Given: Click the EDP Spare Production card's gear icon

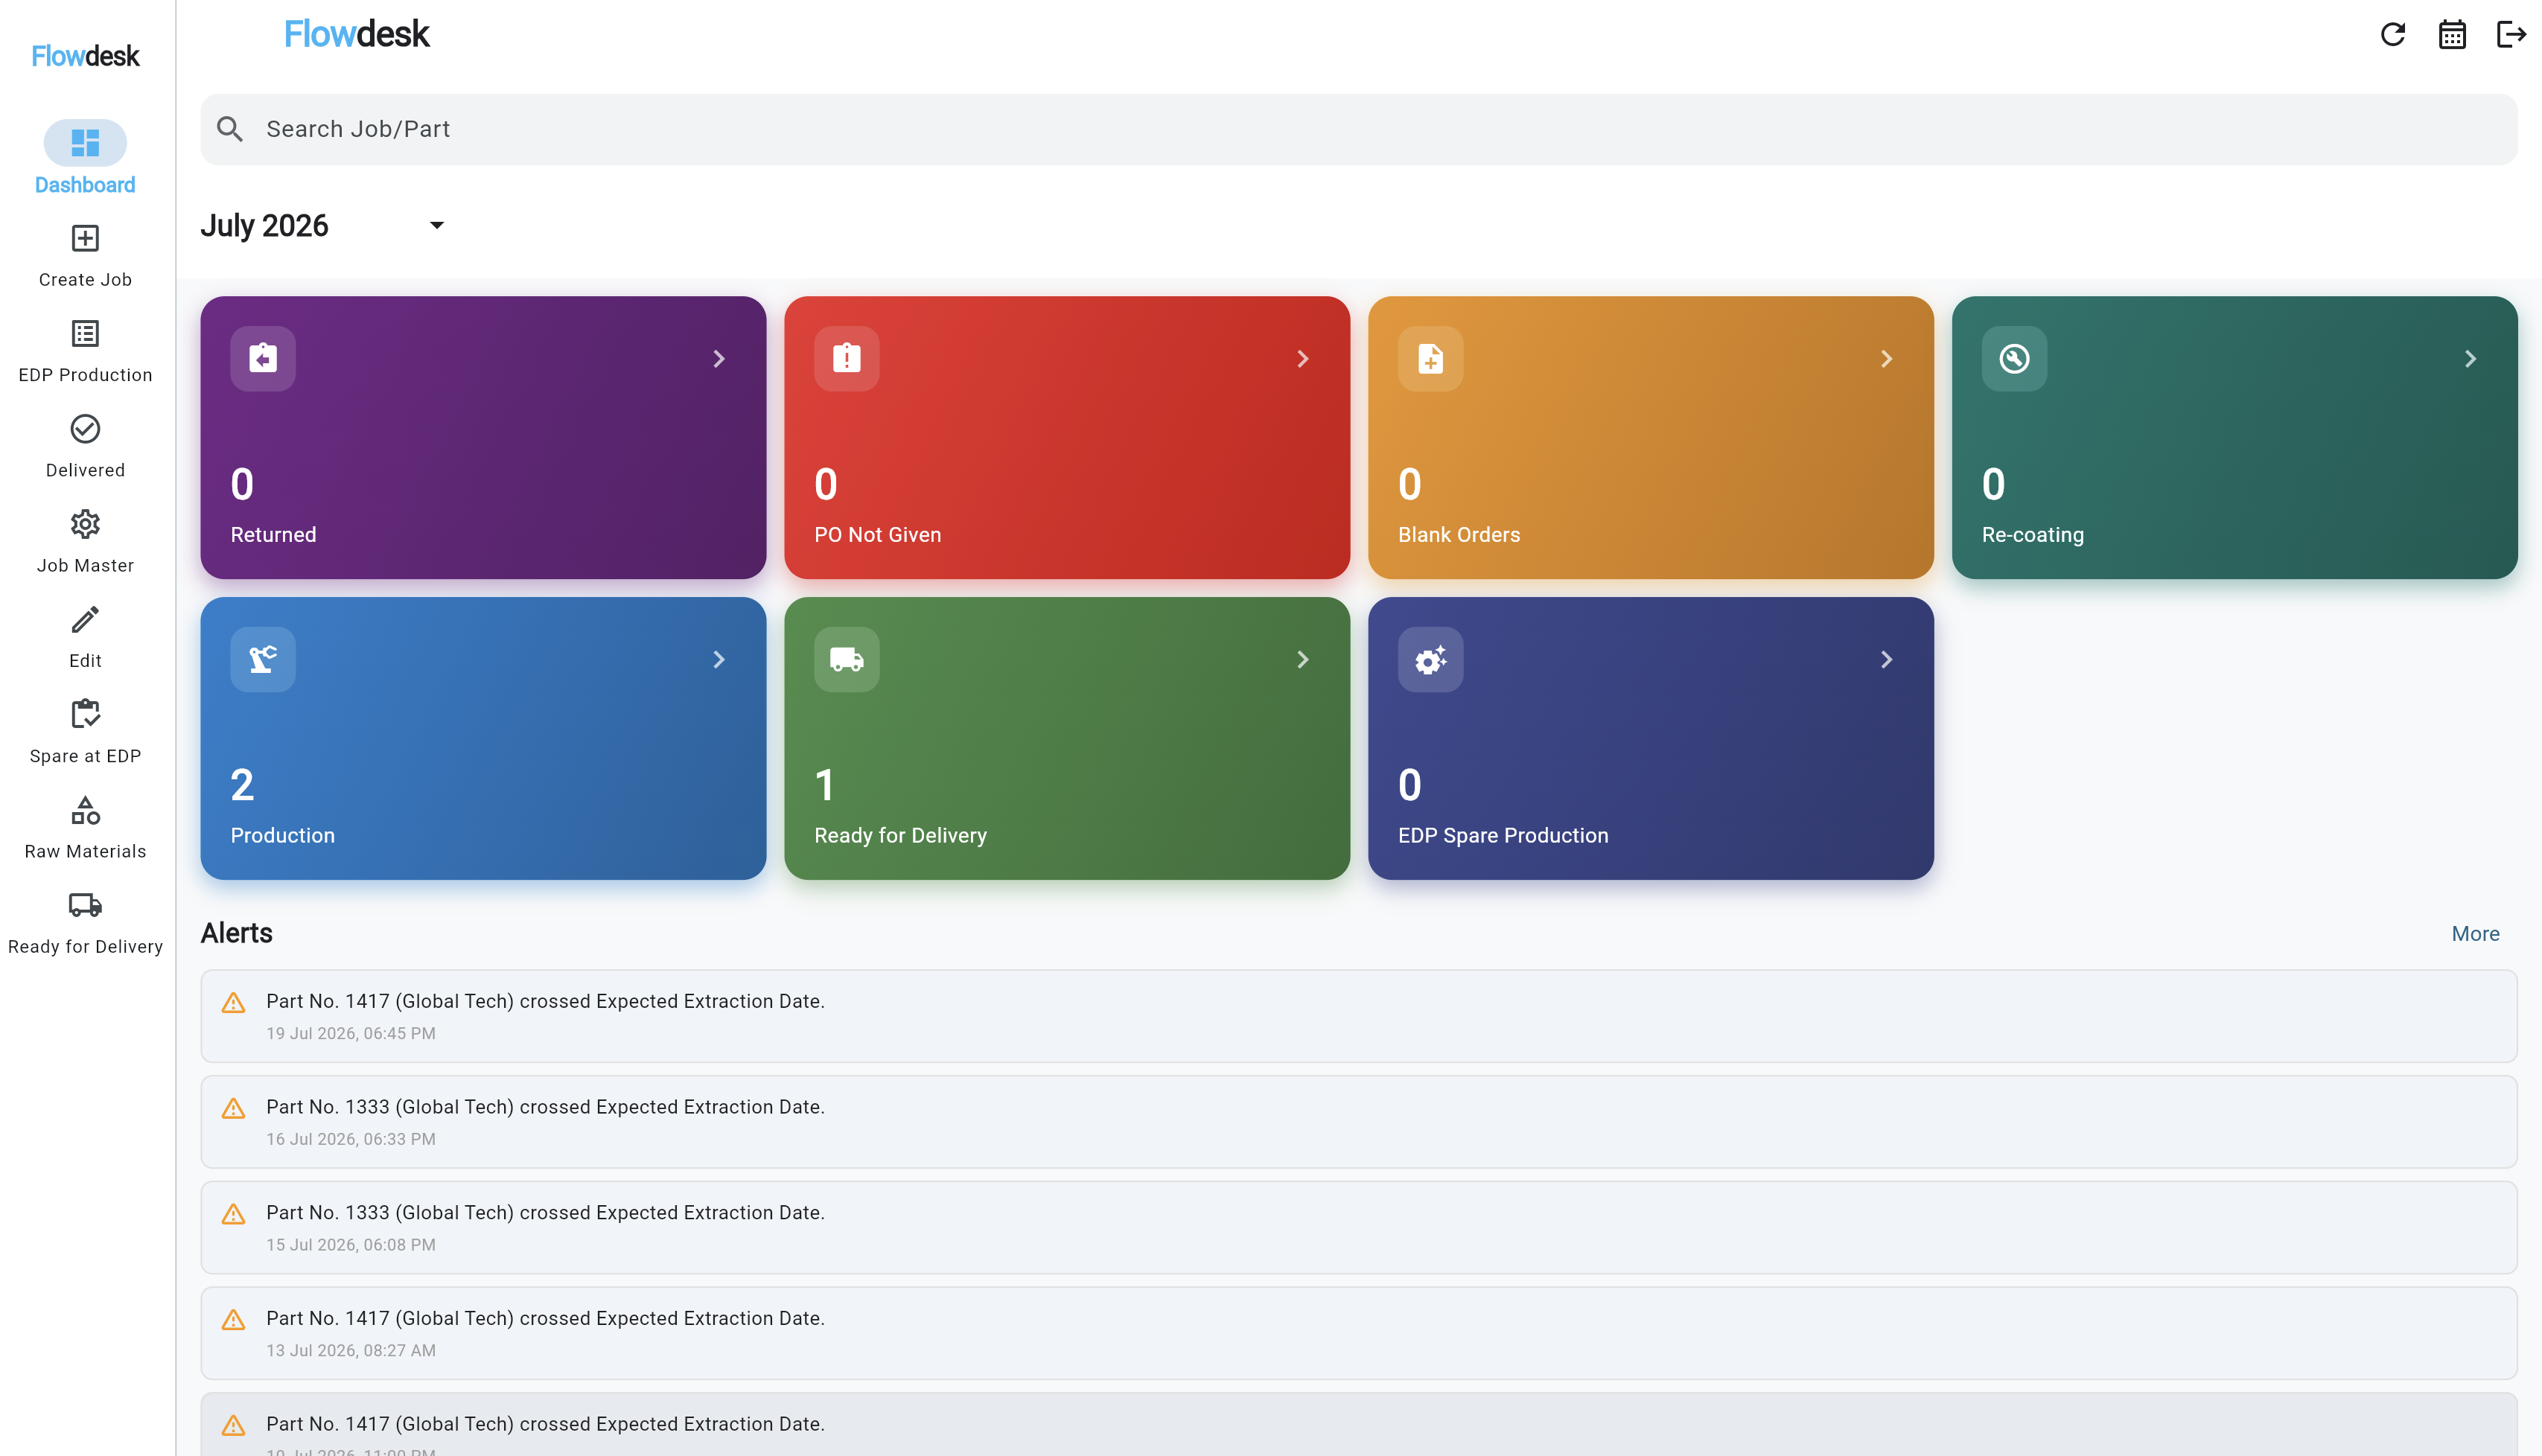Looking at the screenshot, I should (1431, 659).
